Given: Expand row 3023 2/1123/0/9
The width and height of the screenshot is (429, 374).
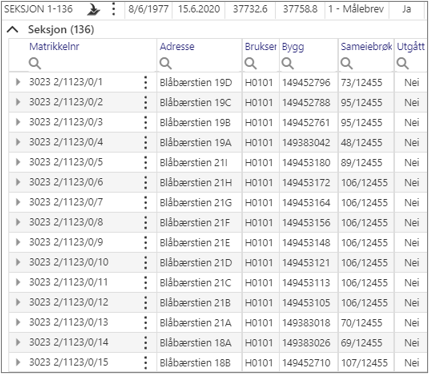Looking at the screenshot, I should coord(18,242).
